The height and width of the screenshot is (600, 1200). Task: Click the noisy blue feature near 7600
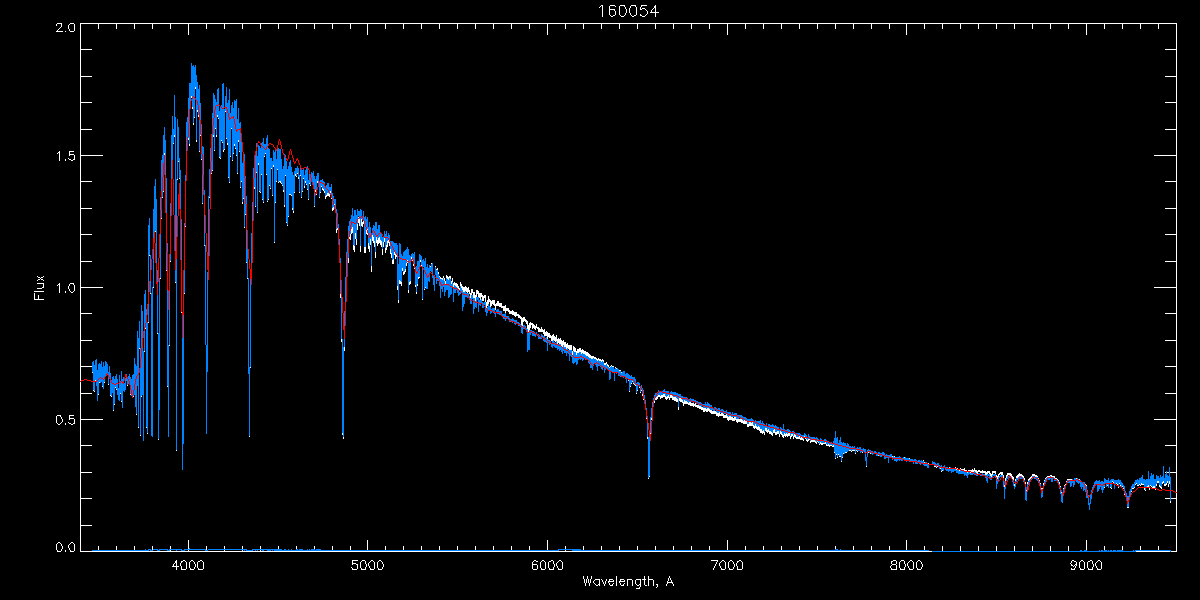[x=839, y=447]
